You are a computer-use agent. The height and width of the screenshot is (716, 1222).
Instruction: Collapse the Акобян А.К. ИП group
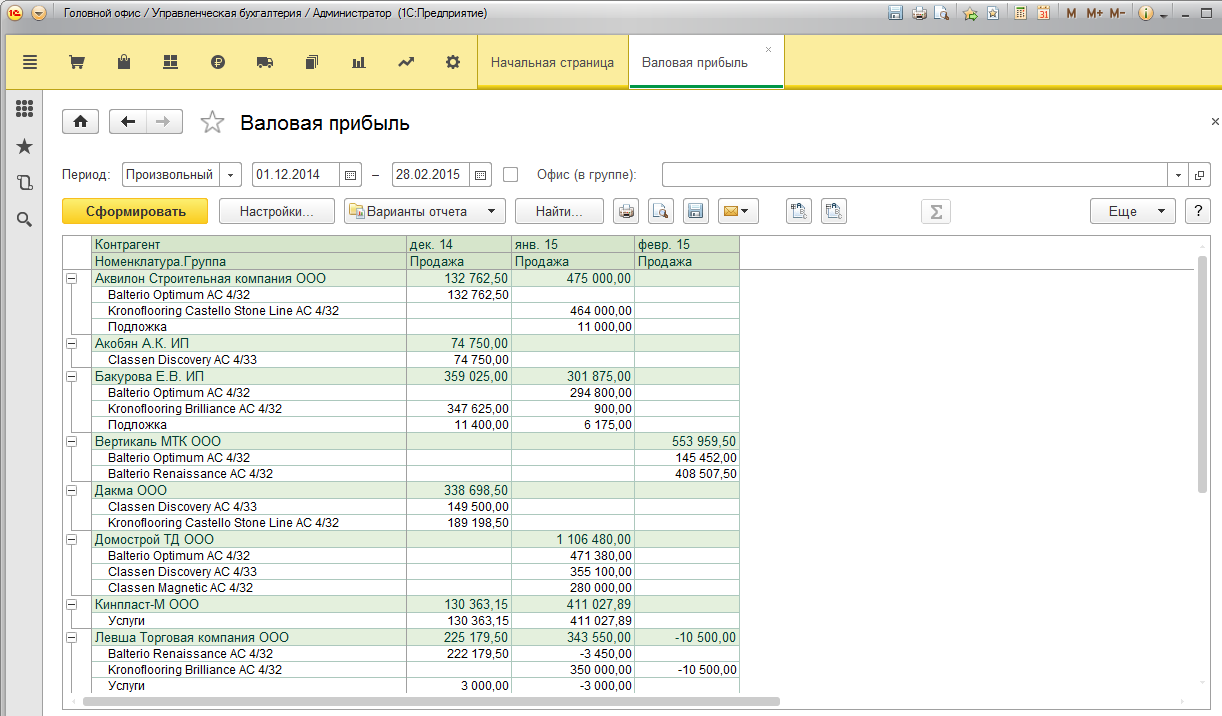[71, 343]
